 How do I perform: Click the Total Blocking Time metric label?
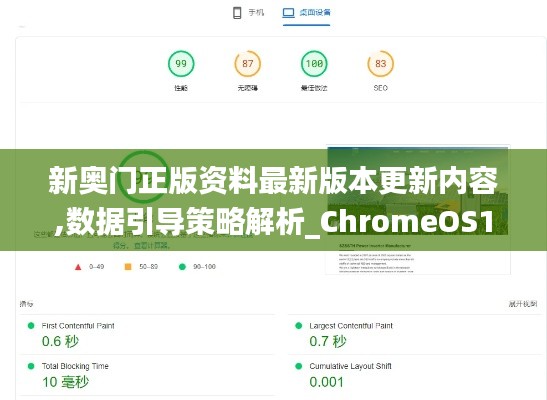click(x=75, y=366)
